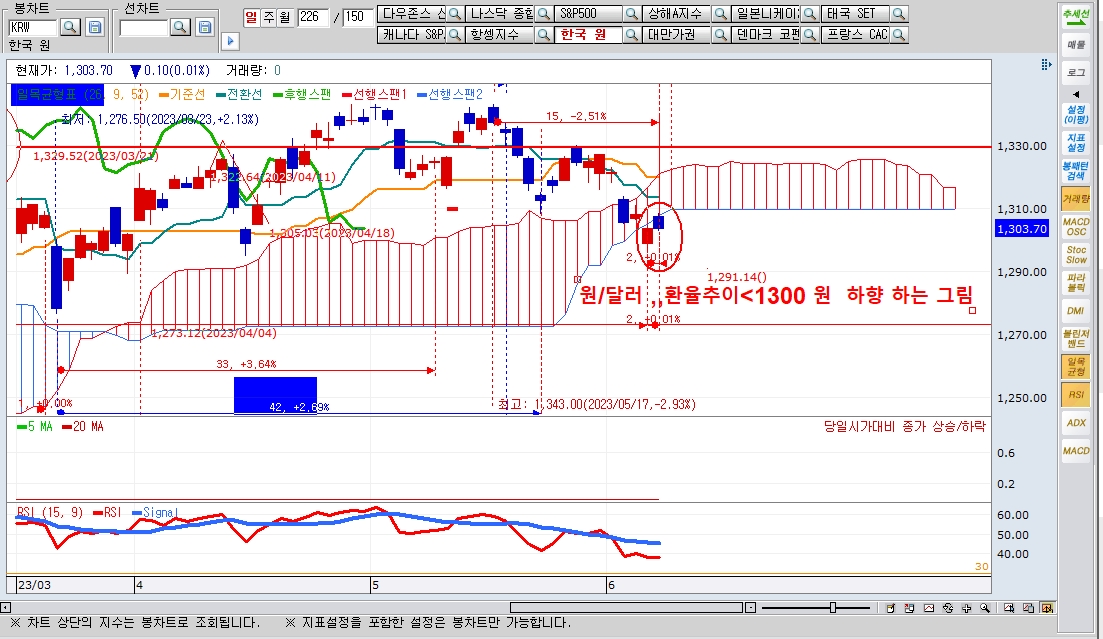
Task: Click the search icon in the 선차트 group
Action: (180, 27)
